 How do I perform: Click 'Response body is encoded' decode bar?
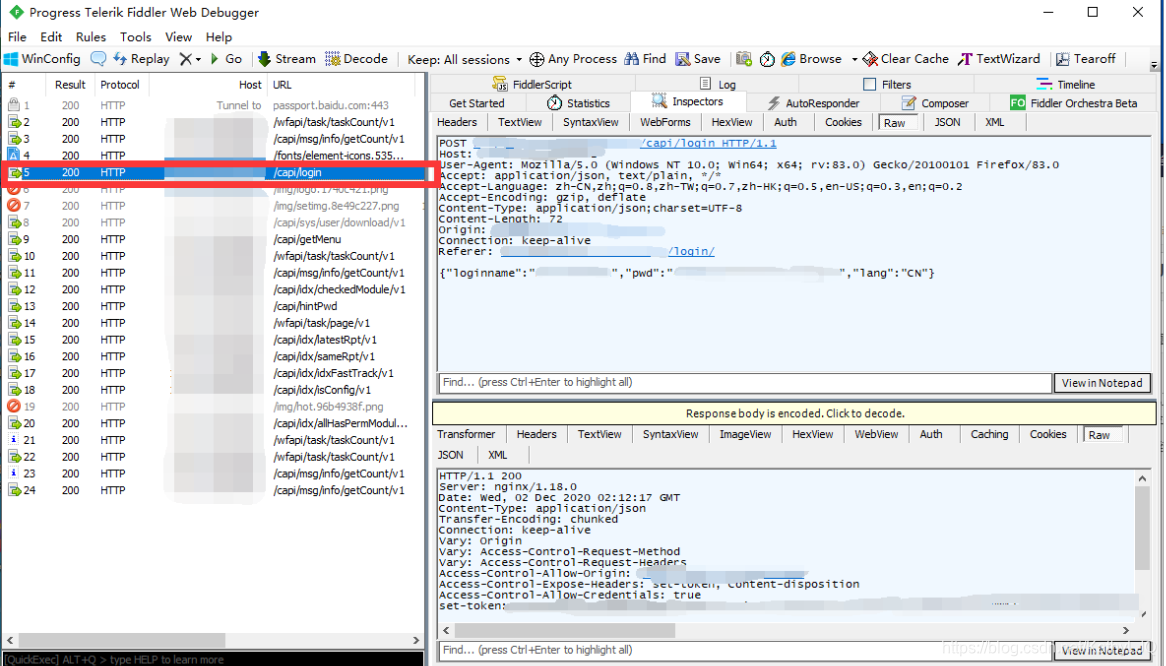[x=794, y=413]
